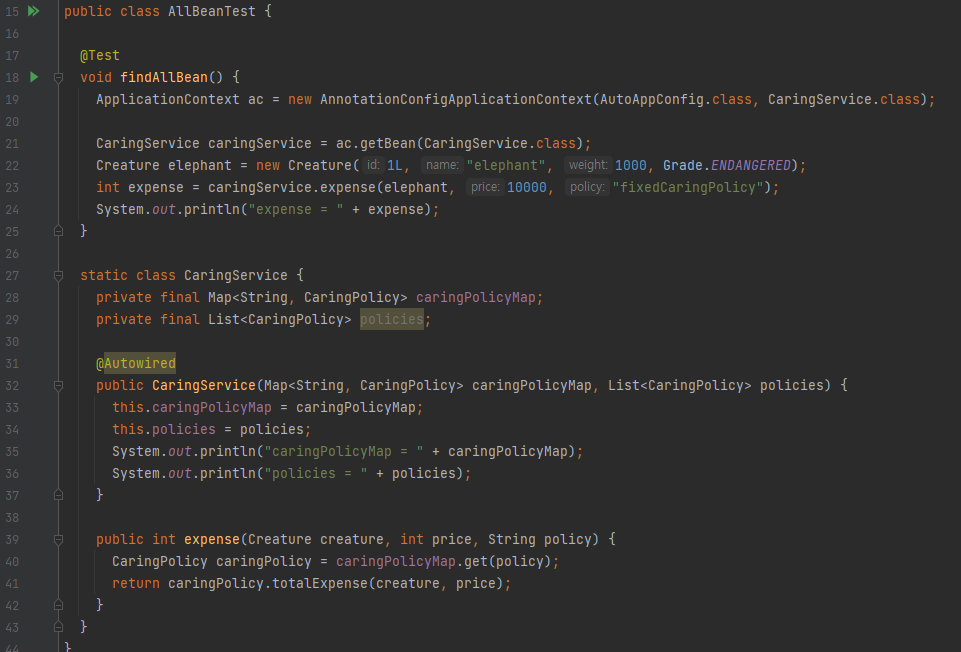961x652 pixels.
Task: Click line number 30 in the gutter
Action: click(x=12, y=341)
